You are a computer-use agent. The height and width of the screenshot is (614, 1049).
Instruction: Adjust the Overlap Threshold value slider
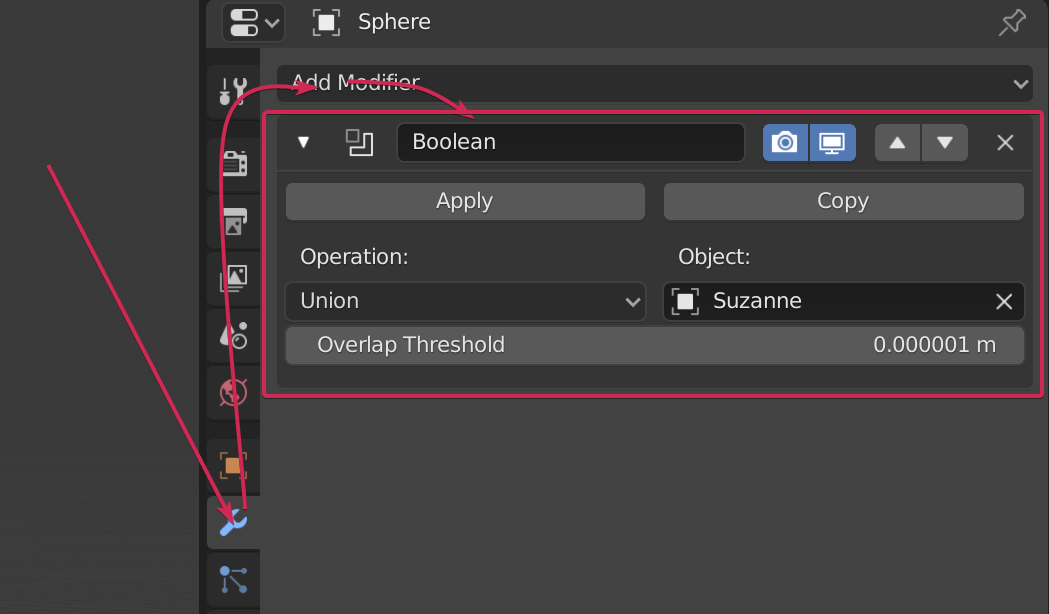click(x=655, y=345)
